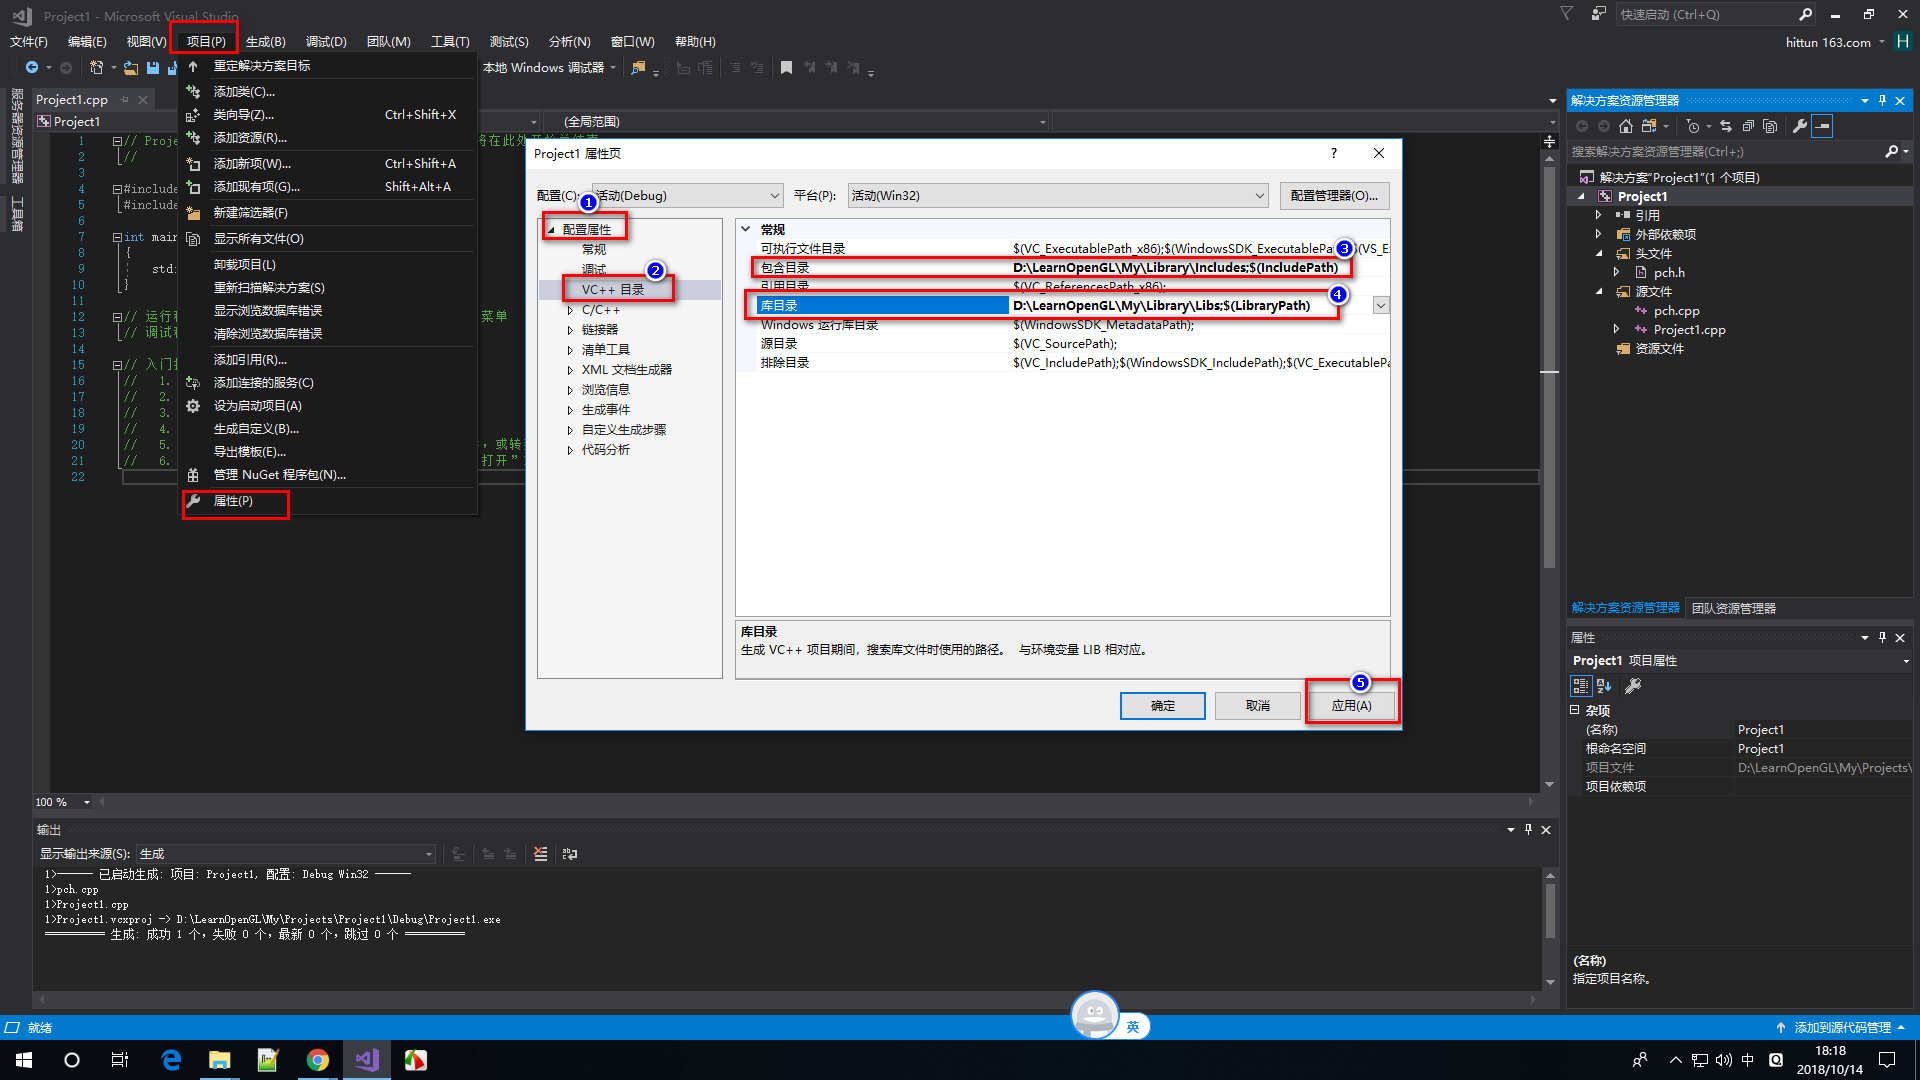Select Project1.cpp in Solution Explorer
The height and width of the screenshot is (1080, 1920).
click(x=1689, y=330)
